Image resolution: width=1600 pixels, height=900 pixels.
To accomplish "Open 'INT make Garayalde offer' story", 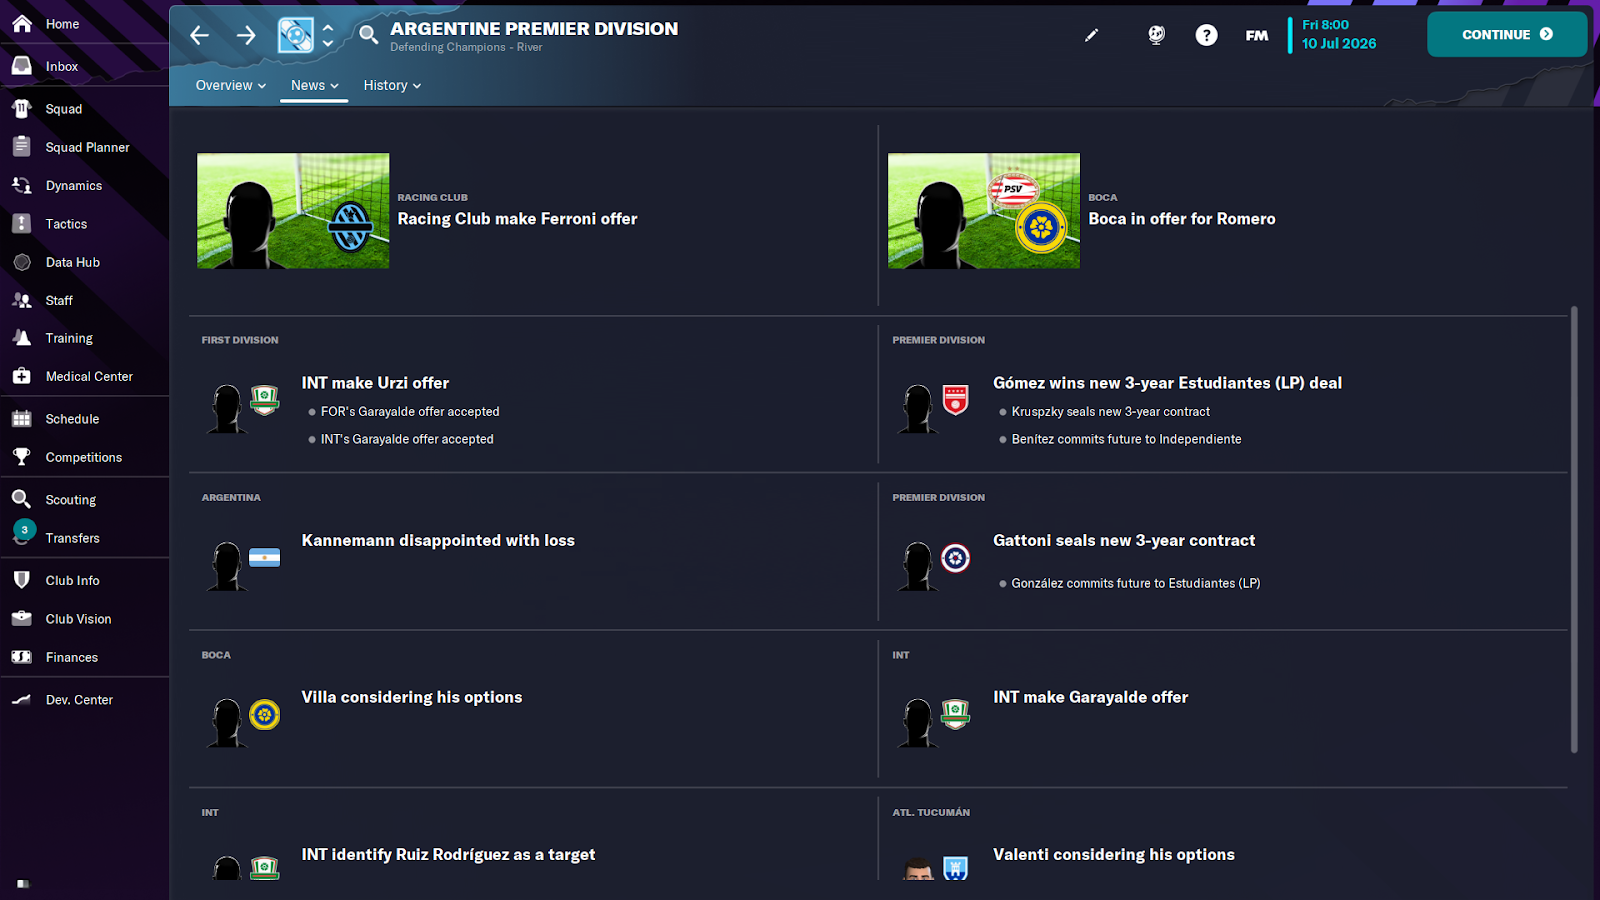I will [x=1091, y=697].
